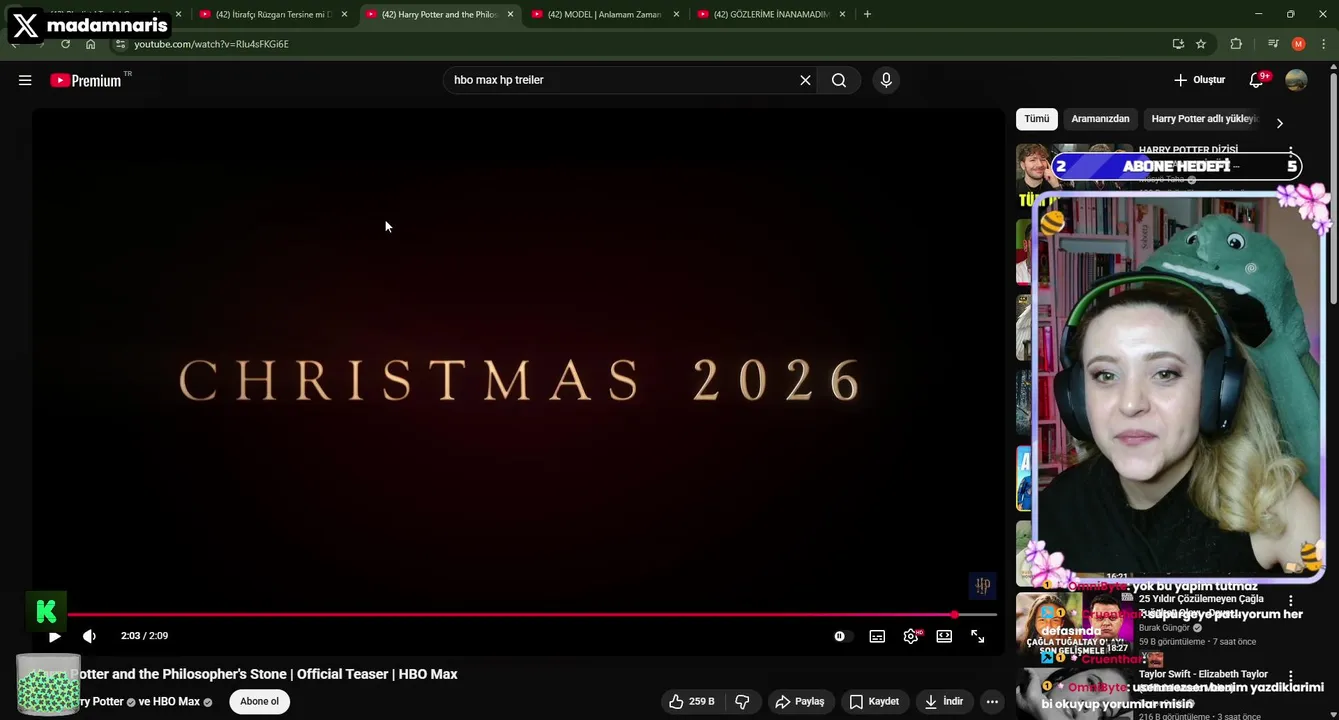Close the MODEL Anlamam Zaman browser tab
1339x720 pixels.
tap(676, 14)
